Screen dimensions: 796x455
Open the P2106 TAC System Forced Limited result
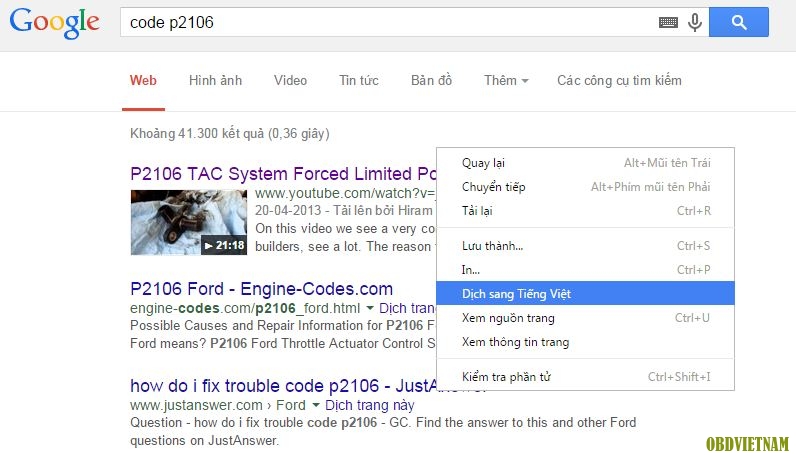(x=283, y=174)
